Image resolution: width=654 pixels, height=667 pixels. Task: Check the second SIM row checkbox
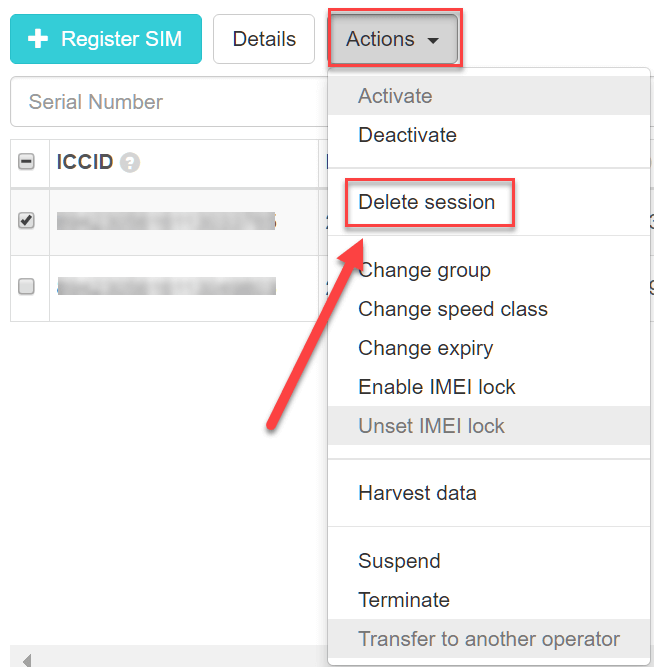click(27, 286)
